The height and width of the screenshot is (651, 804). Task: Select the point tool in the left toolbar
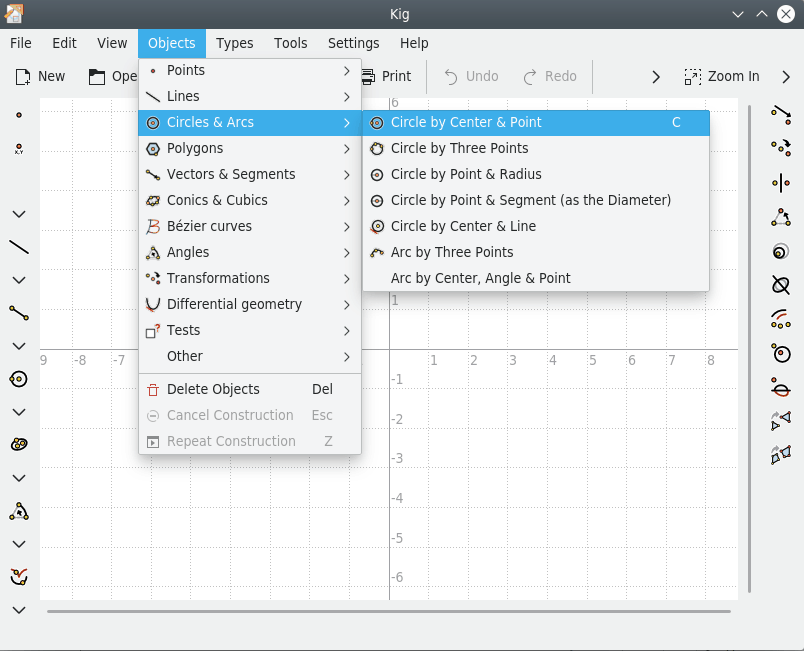(19, 115)
